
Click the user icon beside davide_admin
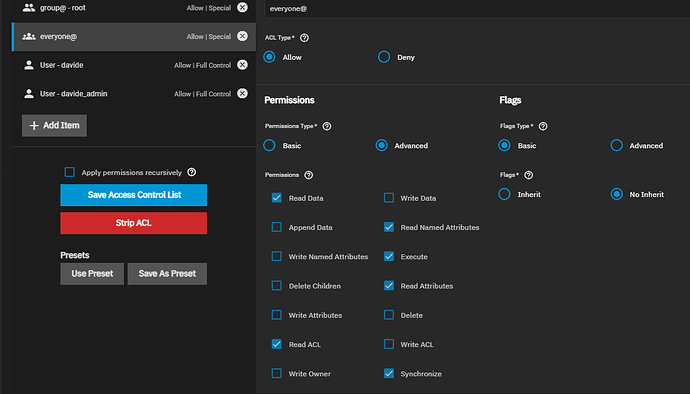click(x=29, y=94)
